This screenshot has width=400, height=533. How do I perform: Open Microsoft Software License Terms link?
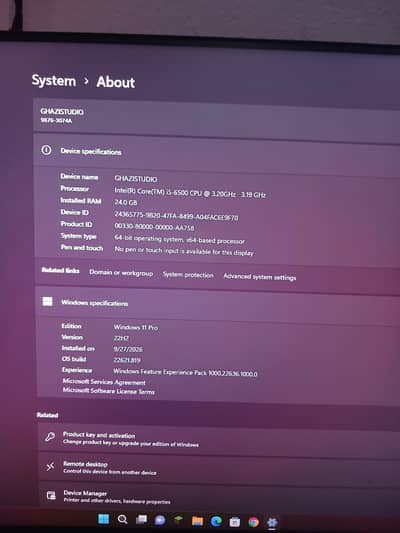[x=108, y=391]
